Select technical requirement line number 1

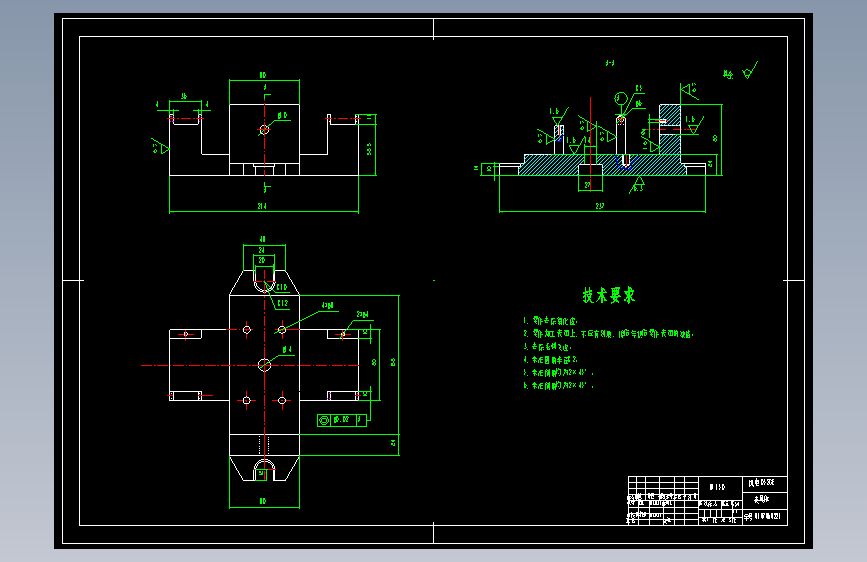pos(550,321)
